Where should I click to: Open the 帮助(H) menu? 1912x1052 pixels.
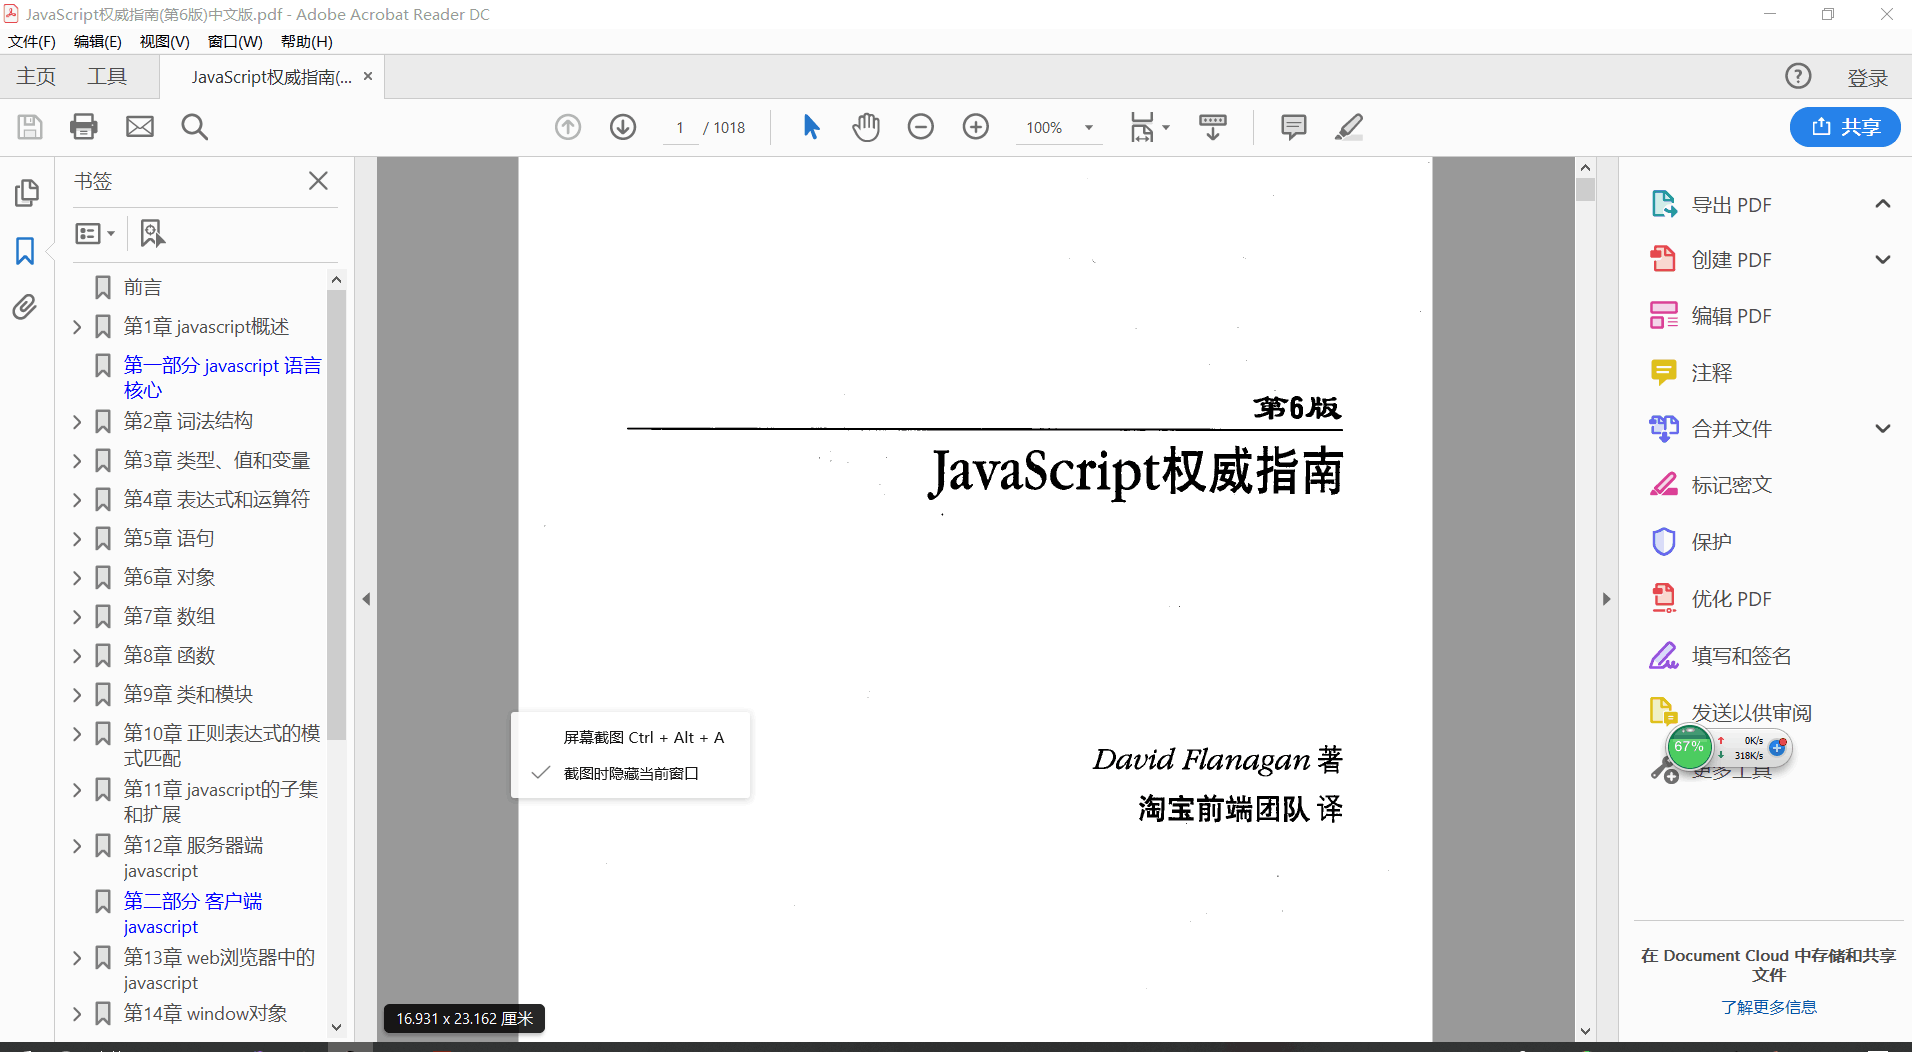(x=307, y=41)
